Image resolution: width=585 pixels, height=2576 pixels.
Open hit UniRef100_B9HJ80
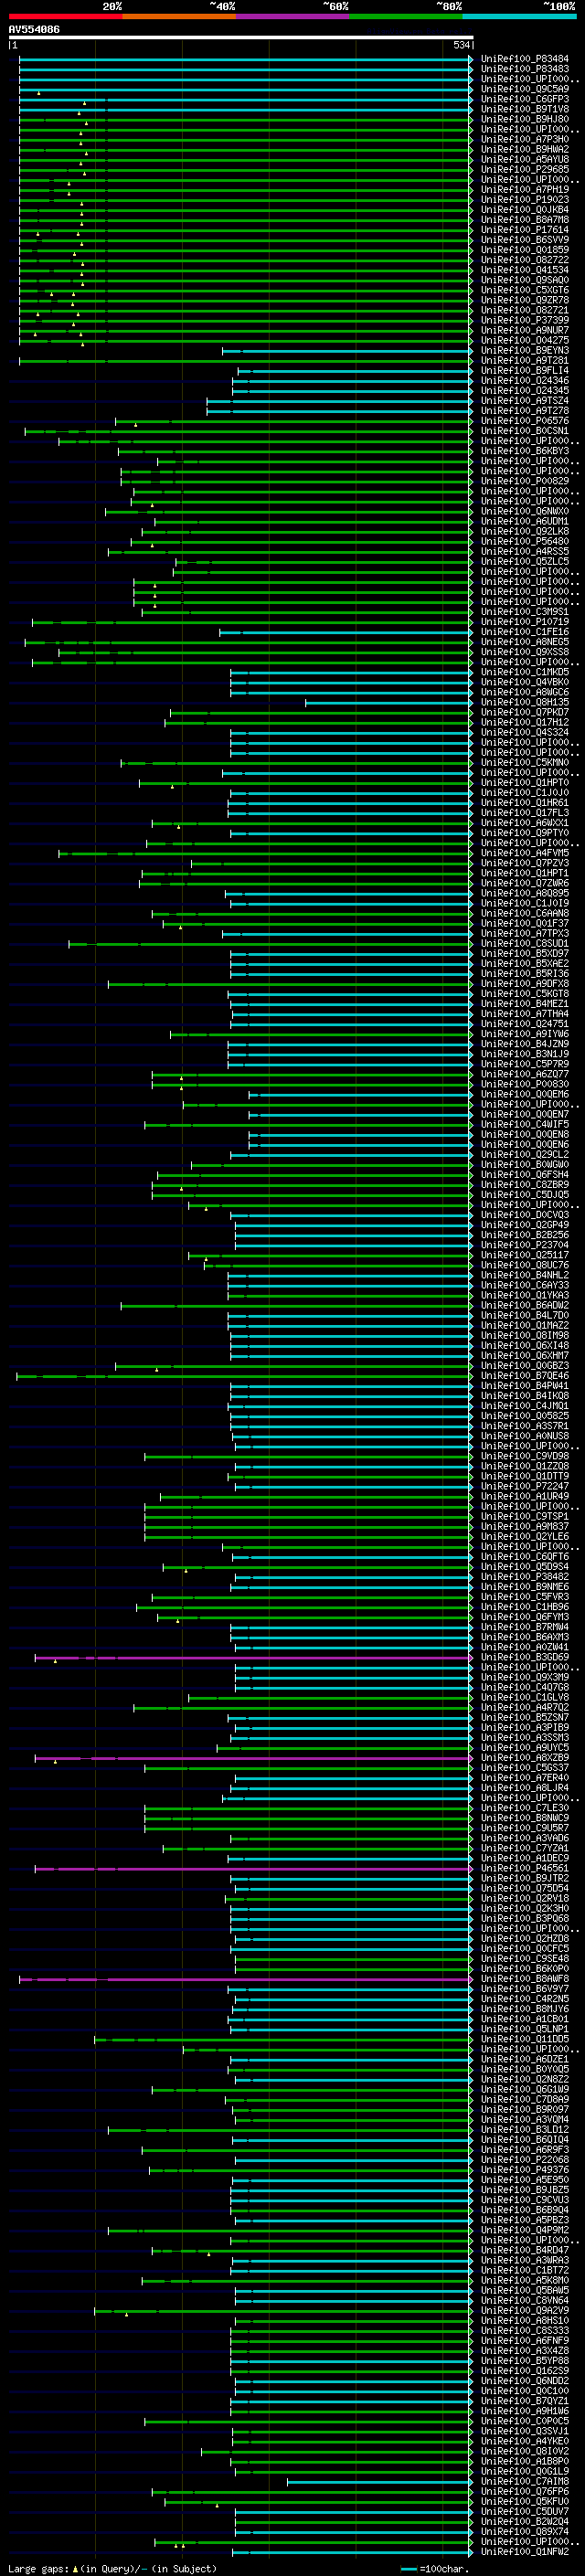click(x=525, y=119)
